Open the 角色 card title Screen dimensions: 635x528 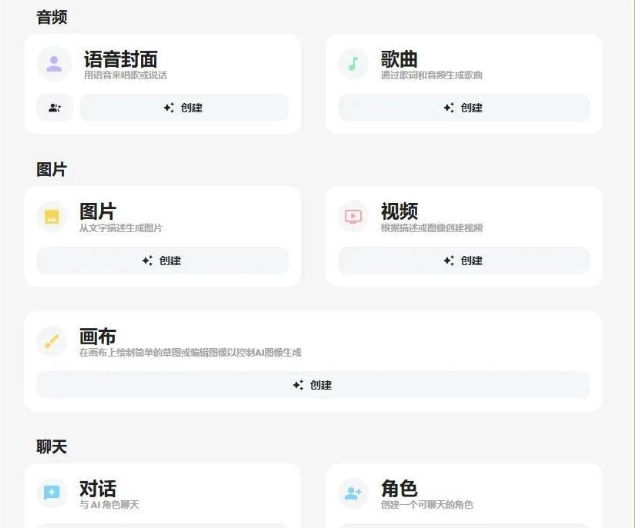(x=399, y=488)
